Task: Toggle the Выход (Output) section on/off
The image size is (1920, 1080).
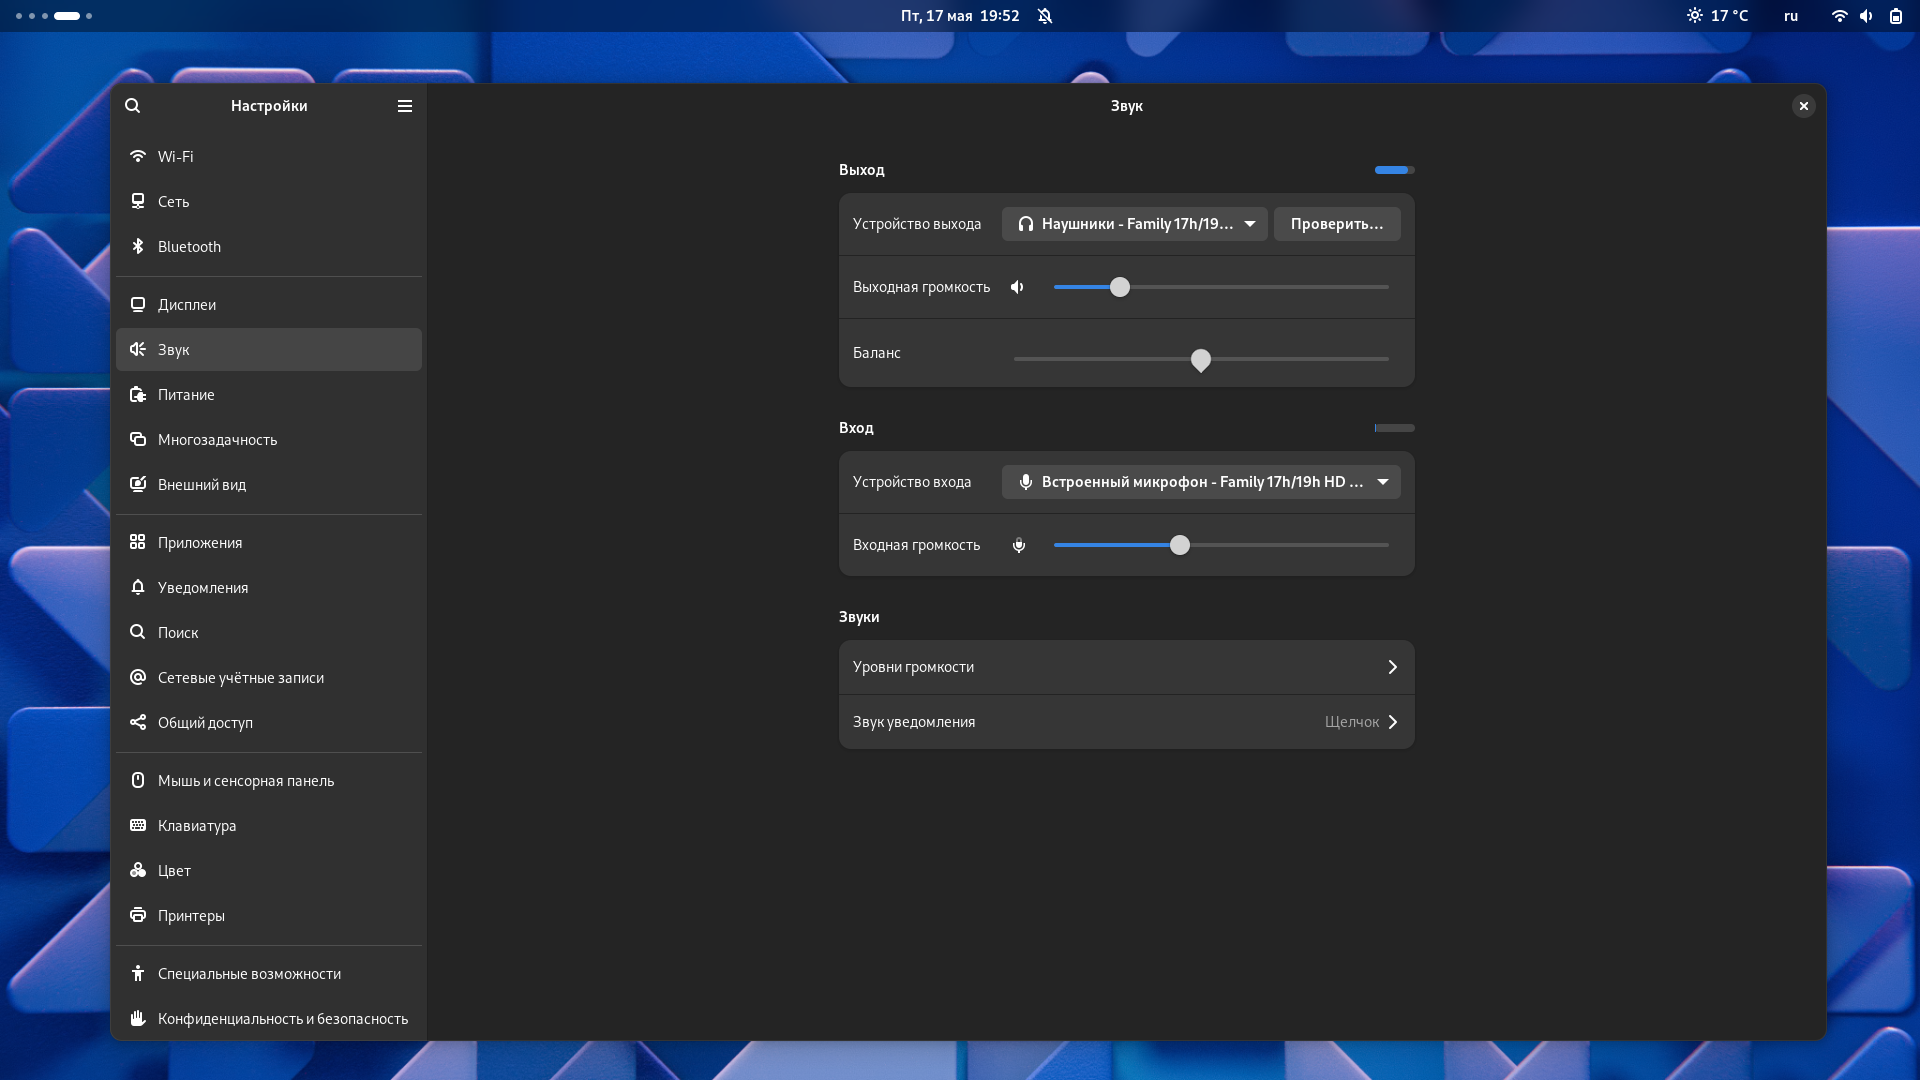Action: pyautogui.click(x=1394, y=169)
